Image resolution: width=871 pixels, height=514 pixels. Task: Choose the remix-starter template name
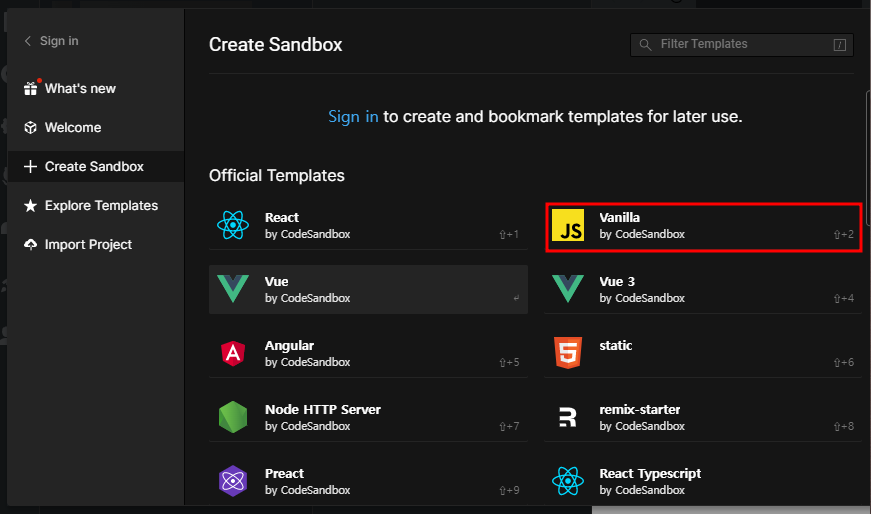[x=639, y=410]
